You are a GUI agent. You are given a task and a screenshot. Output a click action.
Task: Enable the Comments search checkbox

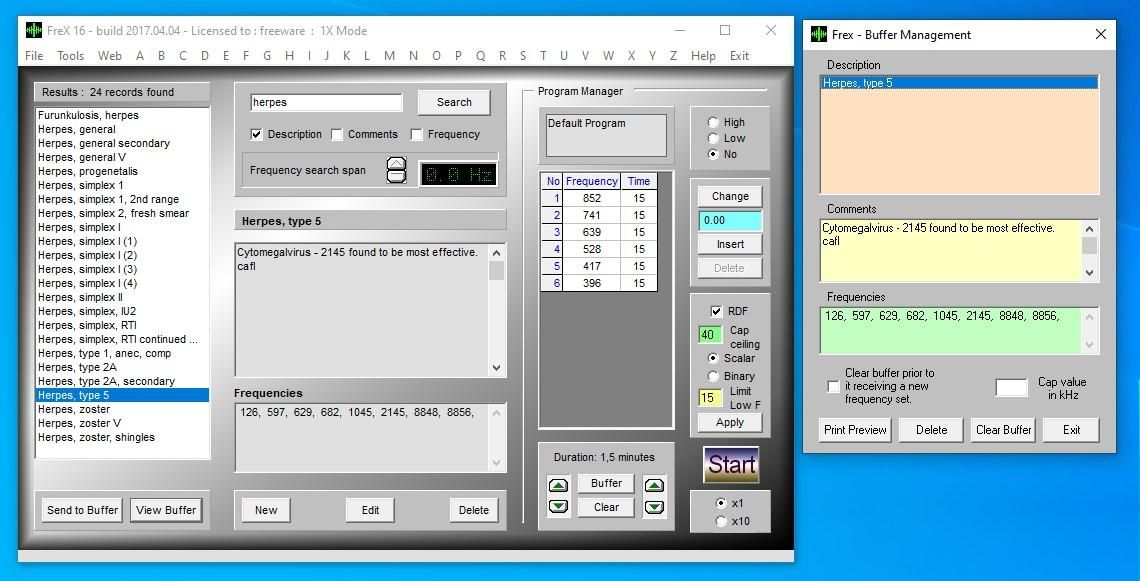click(x=337, y=135)
